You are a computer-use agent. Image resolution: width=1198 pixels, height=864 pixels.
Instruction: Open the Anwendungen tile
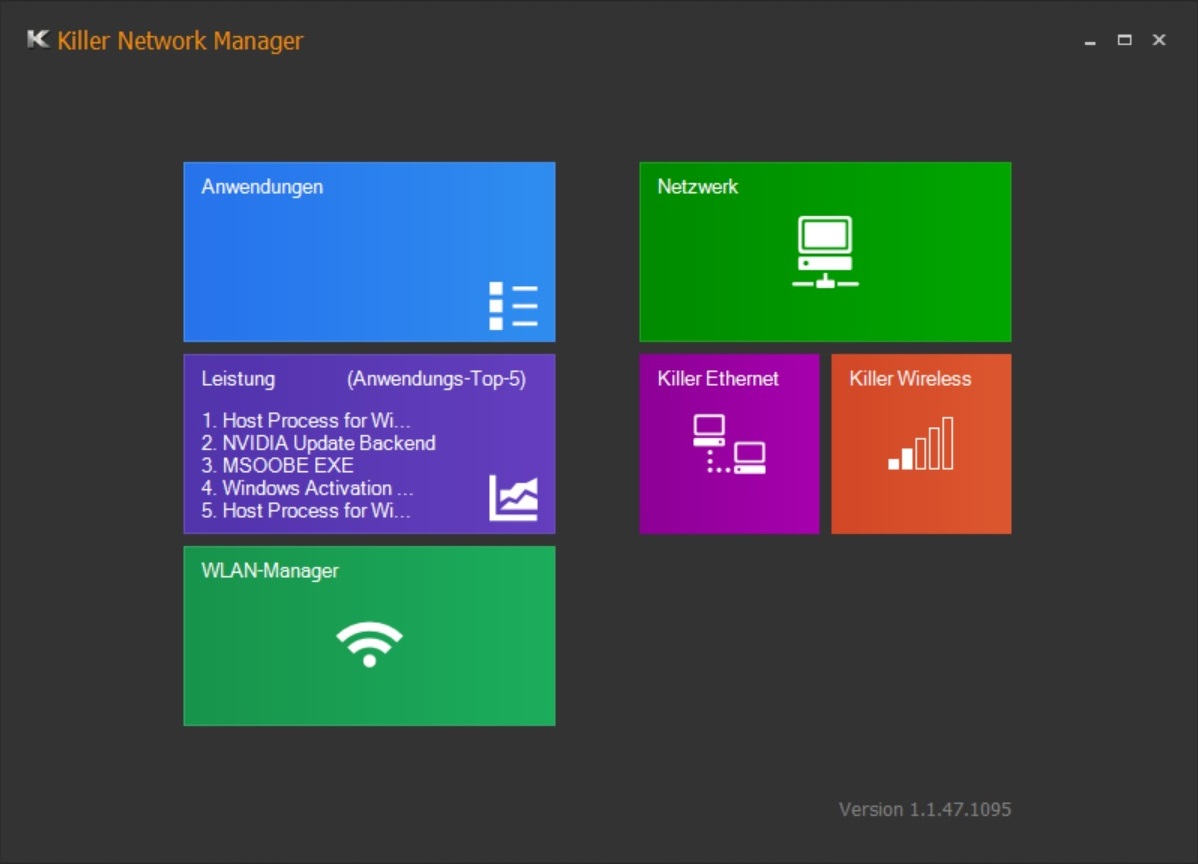click(x=369, y=251)
